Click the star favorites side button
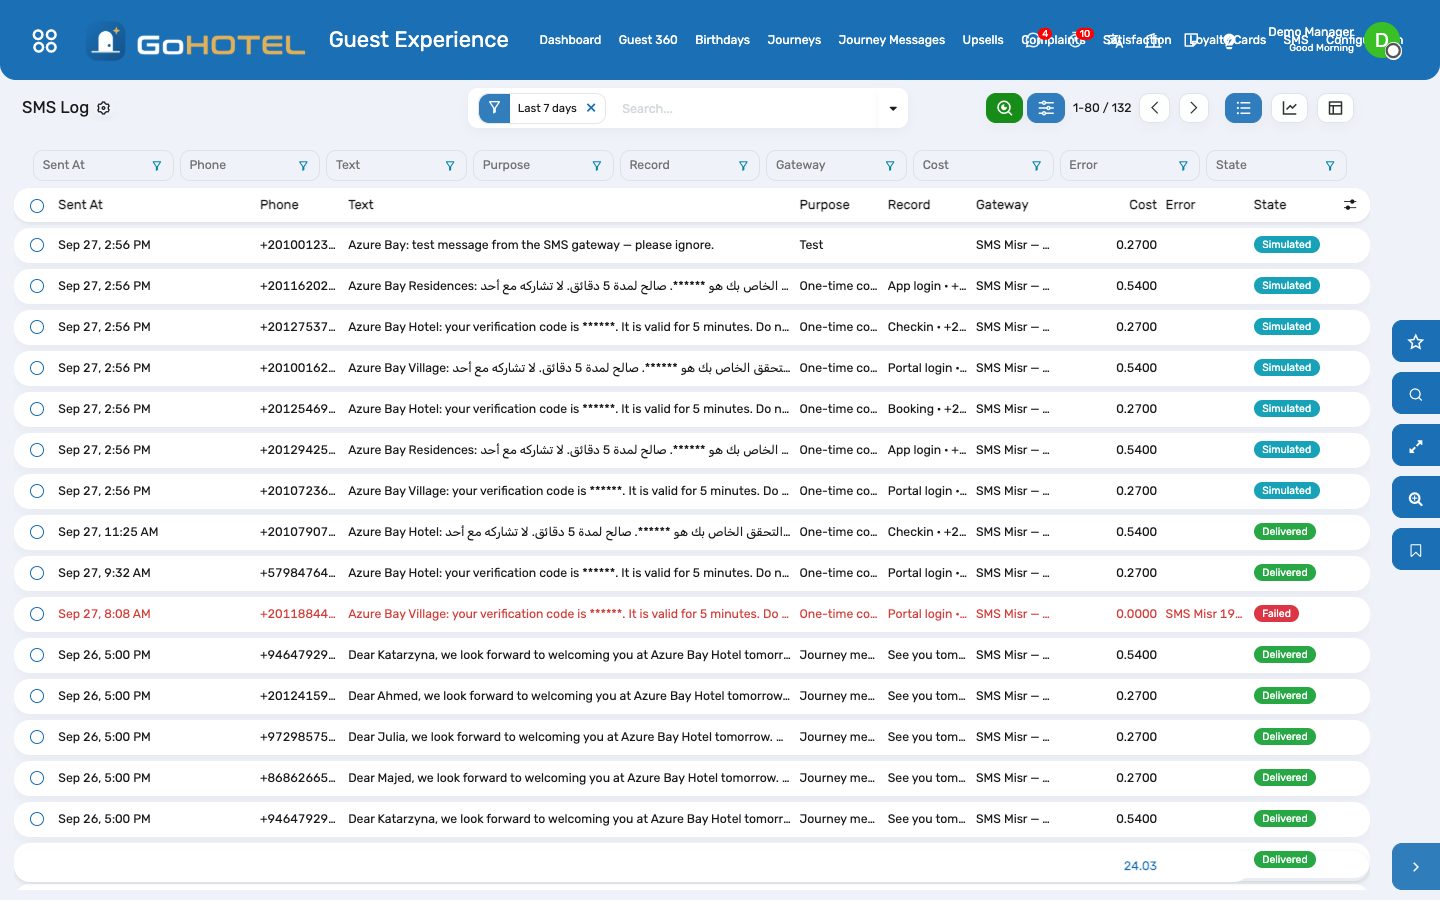The height and width of the screenshot is (900, 1440). tap(1416, 342)
